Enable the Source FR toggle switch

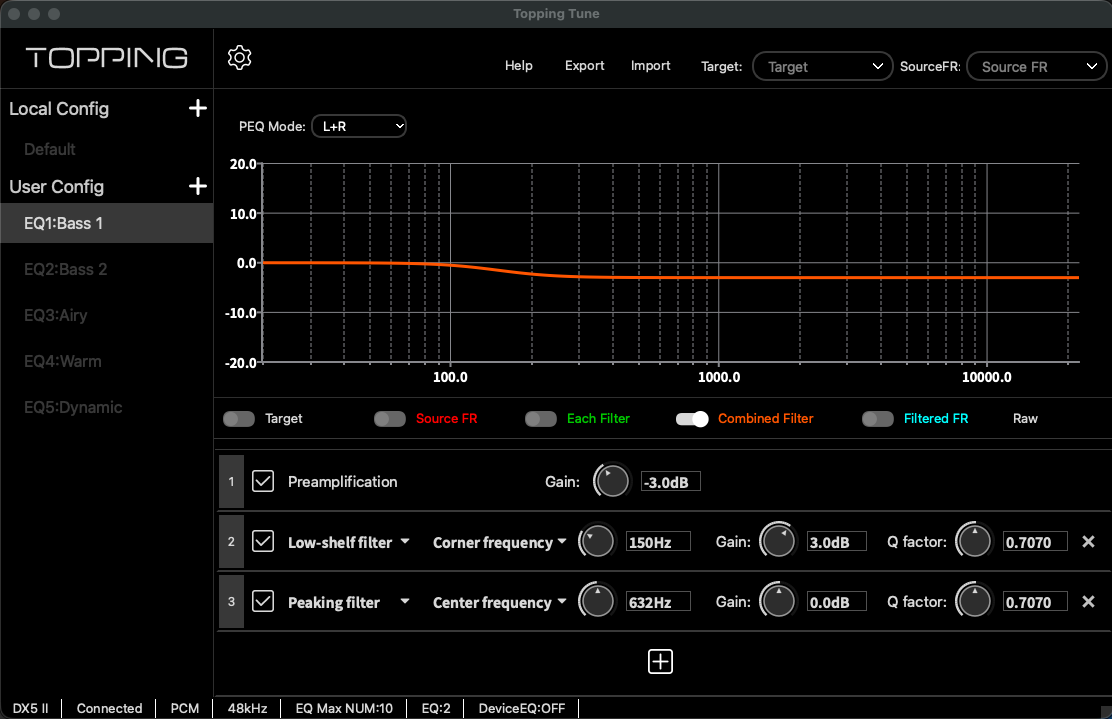390,419
